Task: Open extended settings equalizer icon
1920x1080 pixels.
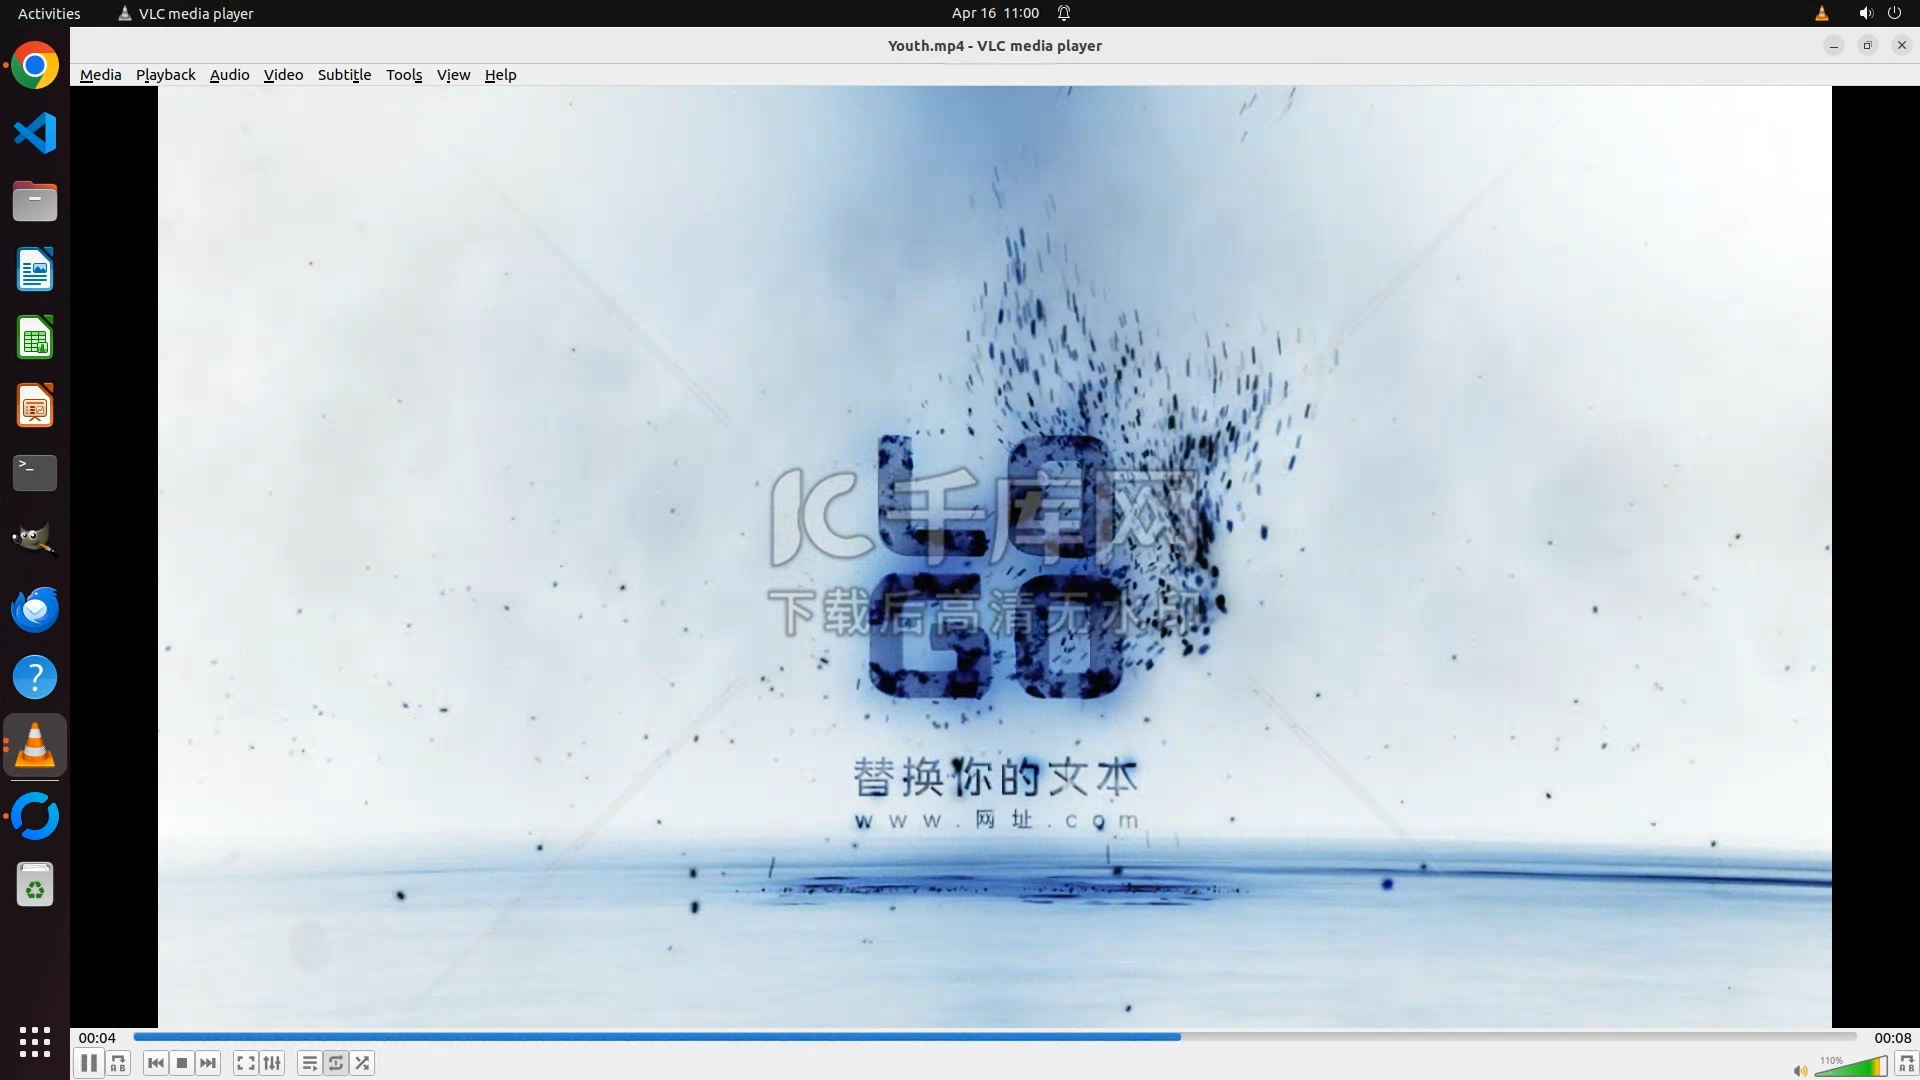Action: pos(272,1063)
